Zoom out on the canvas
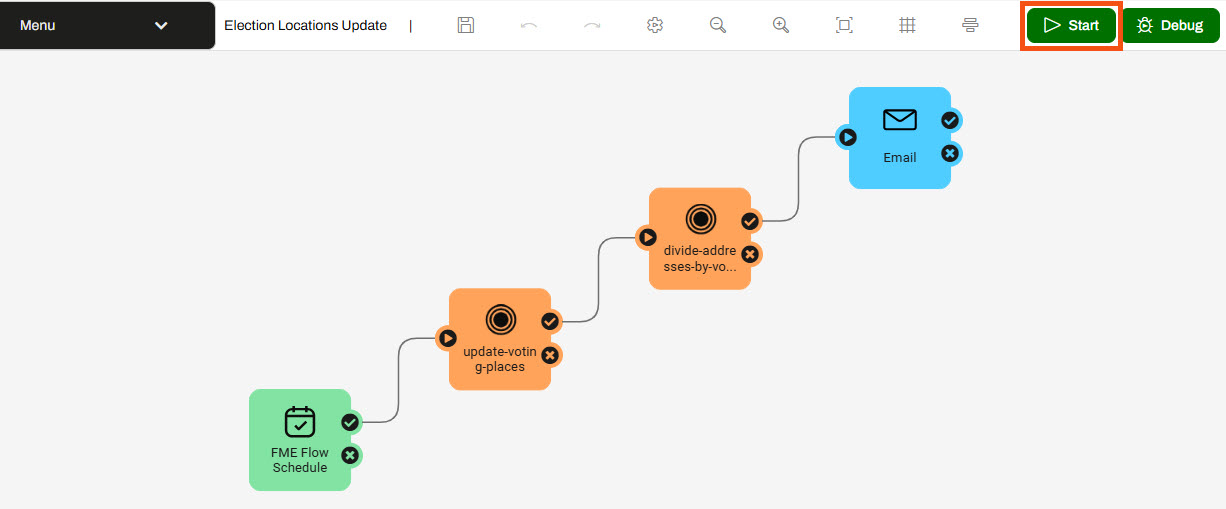This screenshot has width=1226, height=509. click(x=717, y=25)
